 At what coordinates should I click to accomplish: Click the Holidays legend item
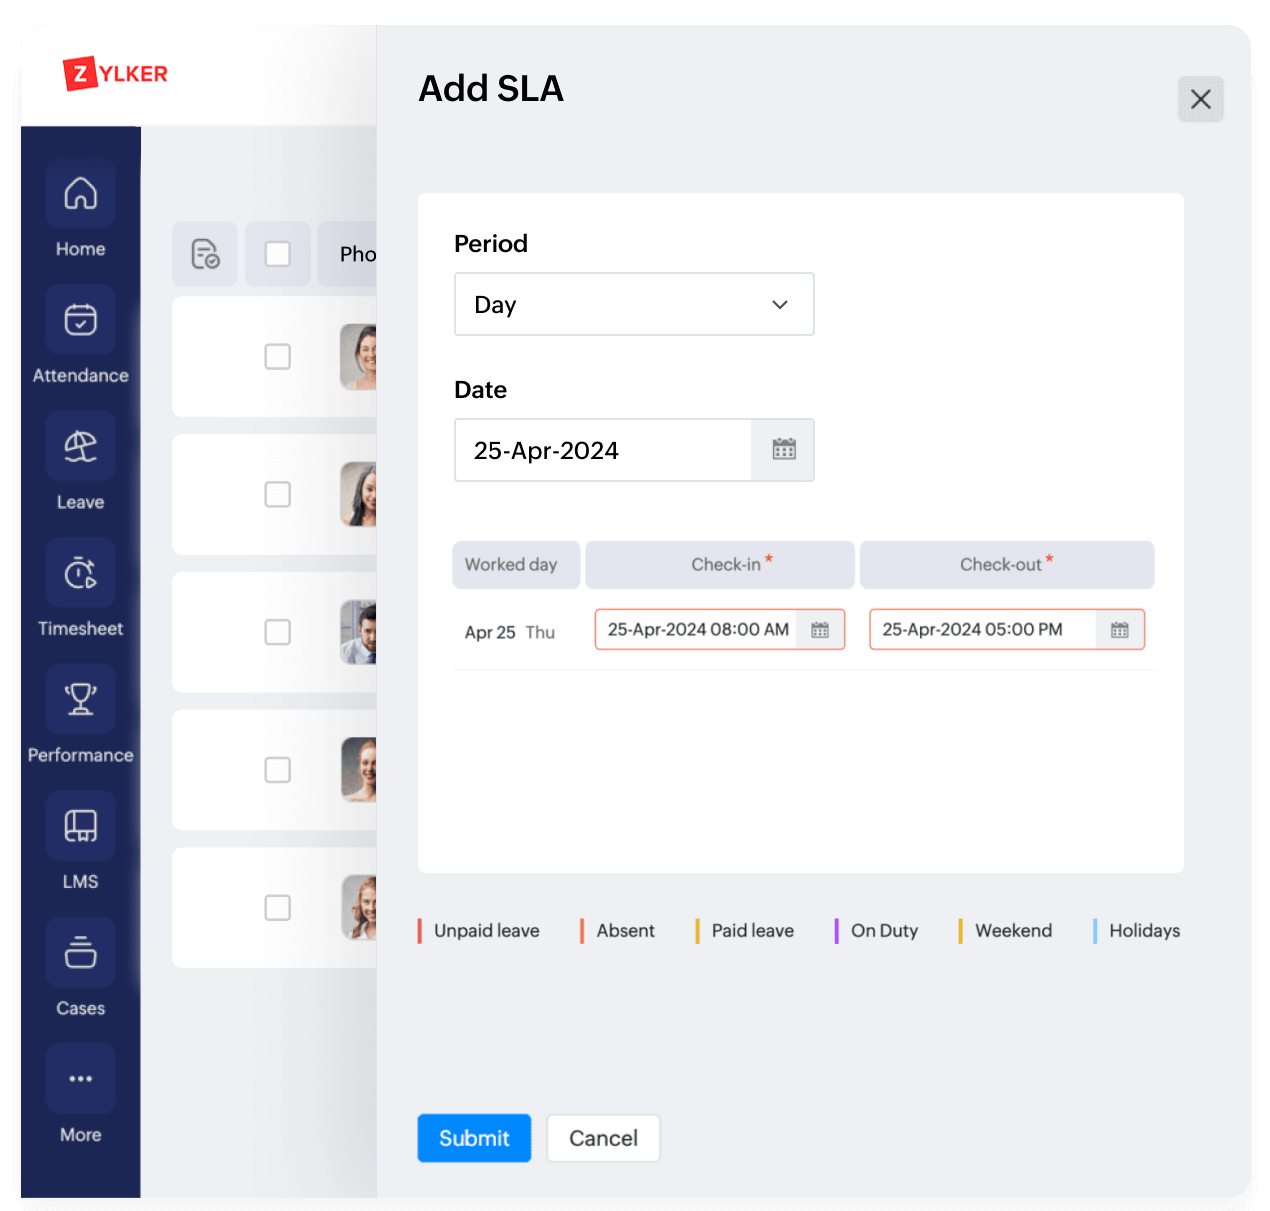click(1136, 931)
